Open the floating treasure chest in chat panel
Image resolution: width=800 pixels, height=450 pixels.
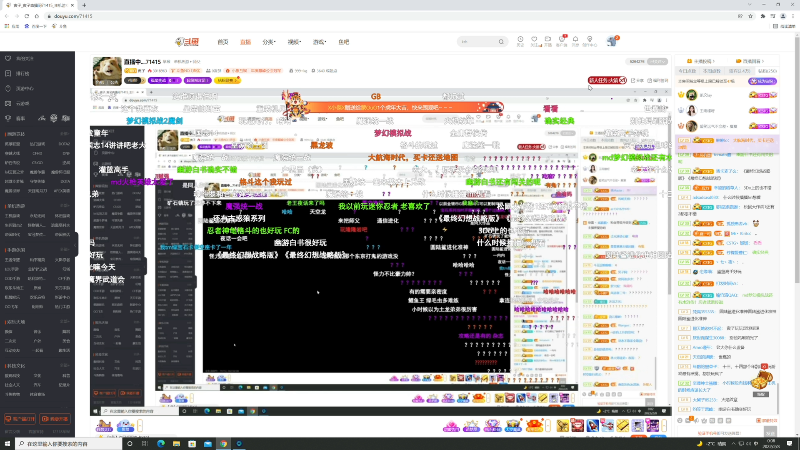761,380
